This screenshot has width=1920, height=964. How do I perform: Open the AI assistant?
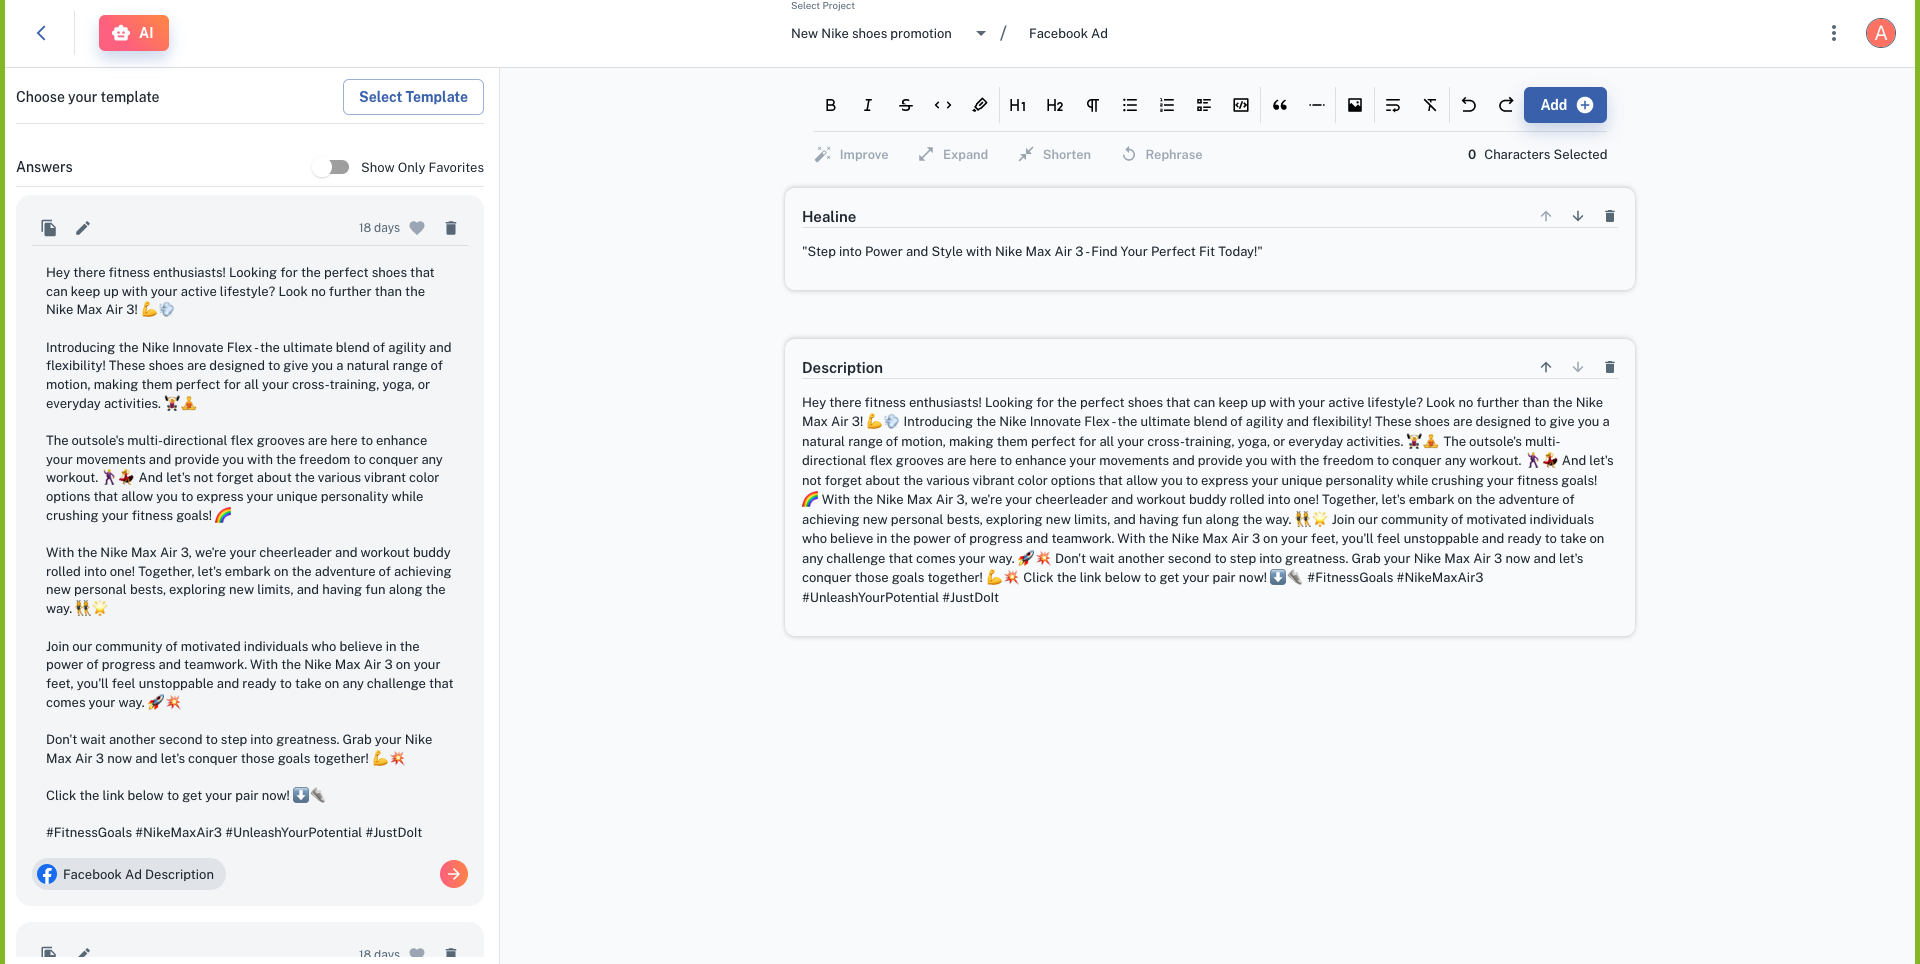(x=134, y=33)
